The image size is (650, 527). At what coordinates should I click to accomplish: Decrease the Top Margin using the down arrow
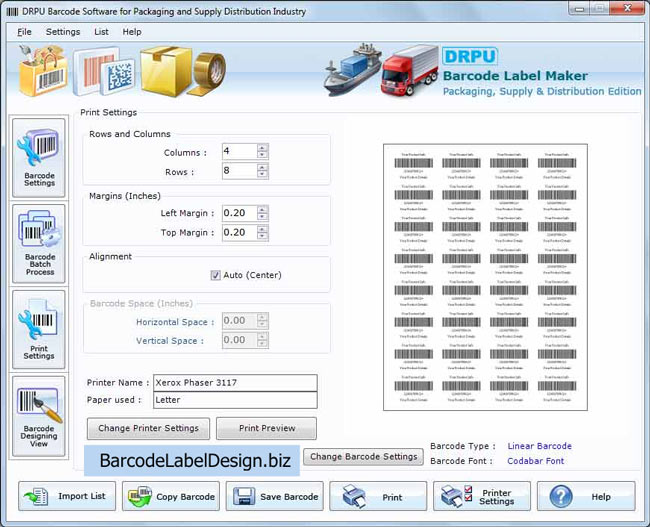(x=262, y=237)
